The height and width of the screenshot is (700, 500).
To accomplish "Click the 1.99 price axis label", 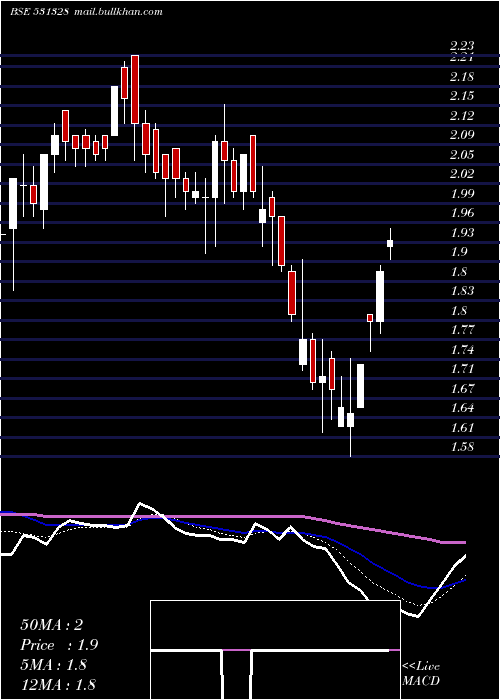I will [x=462, y=193].
